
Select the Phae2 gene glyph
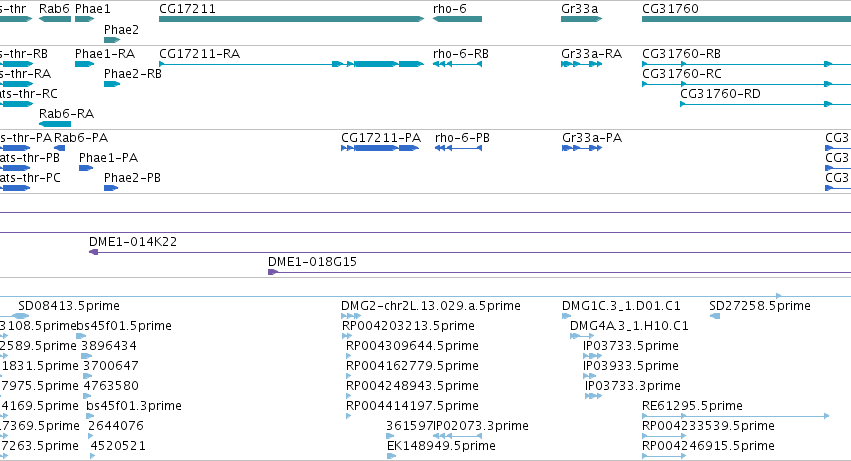tap(112, 40)
